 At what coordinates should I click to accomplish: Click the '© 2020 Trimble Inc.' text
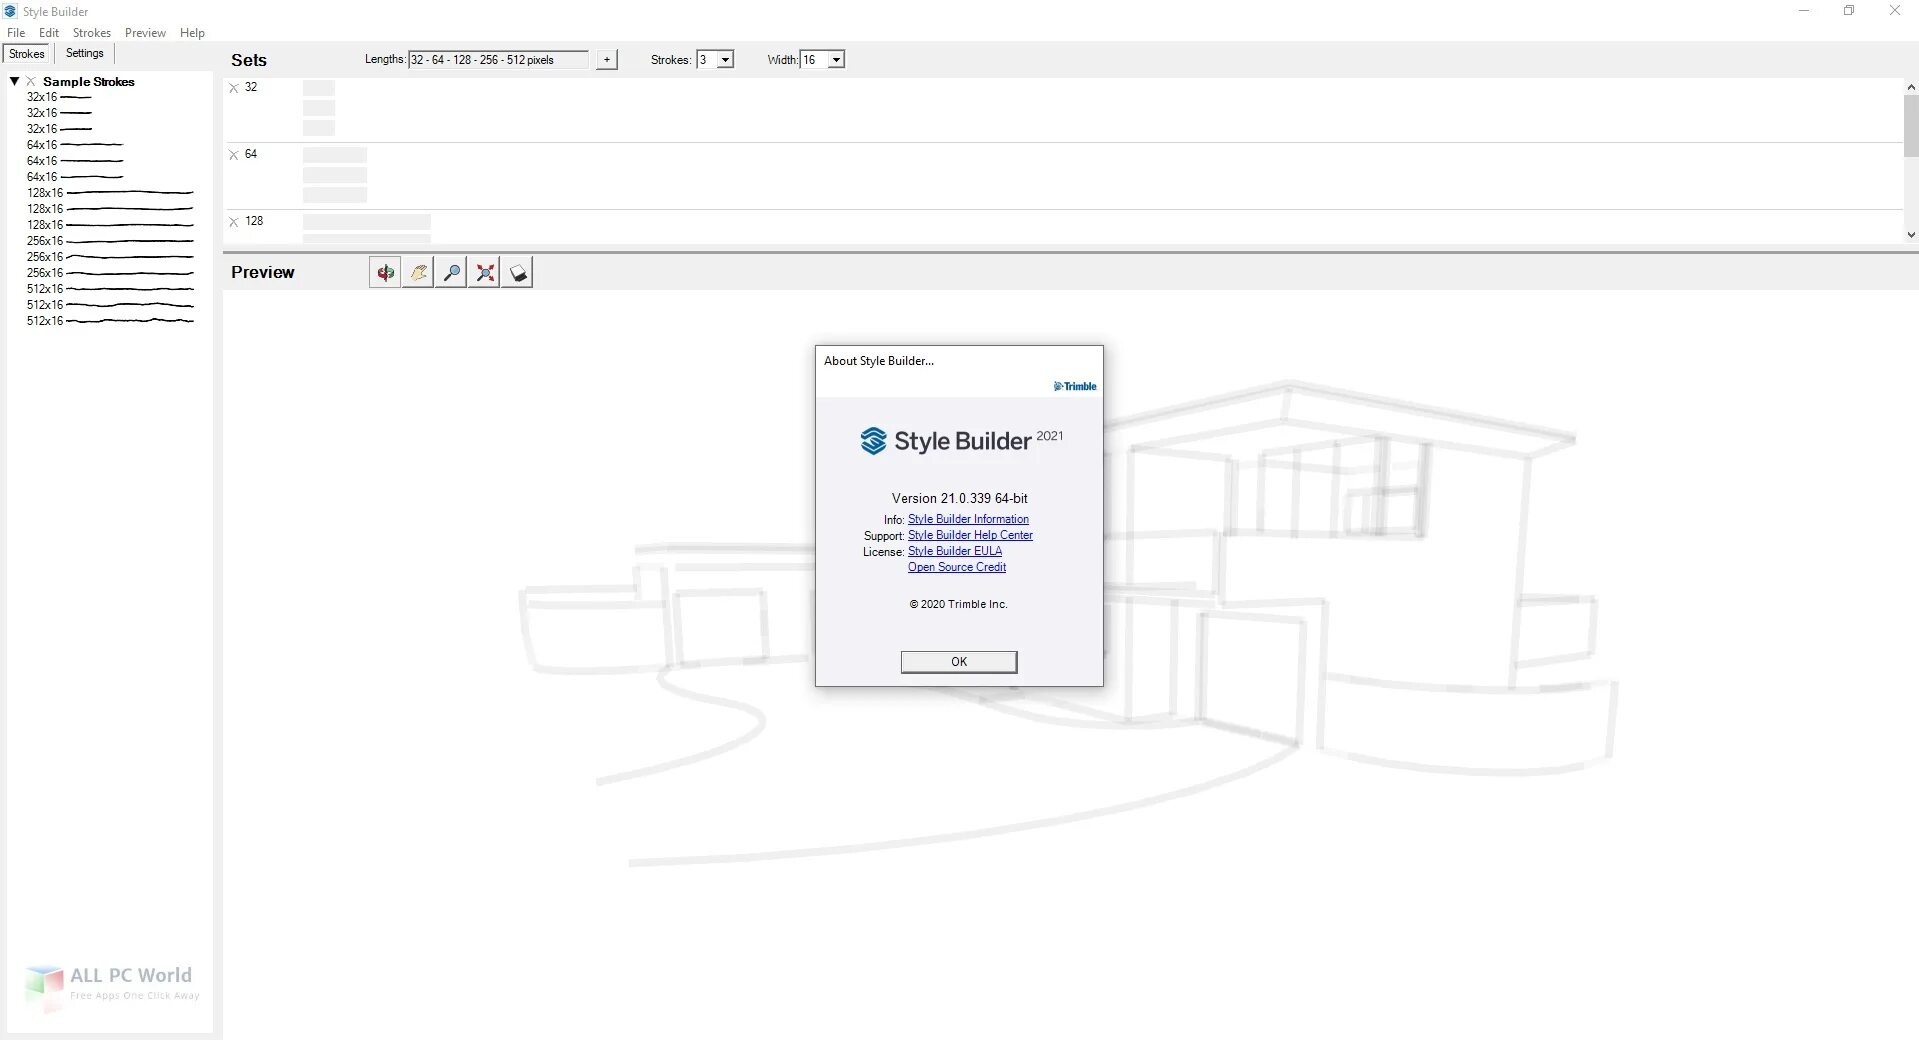click(x=958, y=604)
